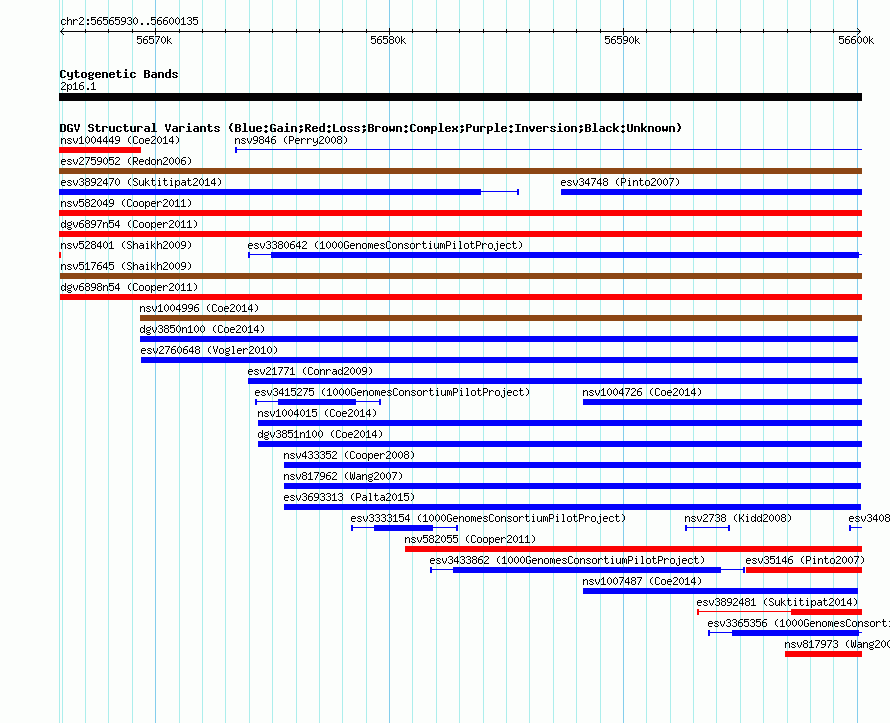Screen dimensions: 890x723
Task: Click the esv3892481 (Suktitipat2014) label
Action: 777,602
